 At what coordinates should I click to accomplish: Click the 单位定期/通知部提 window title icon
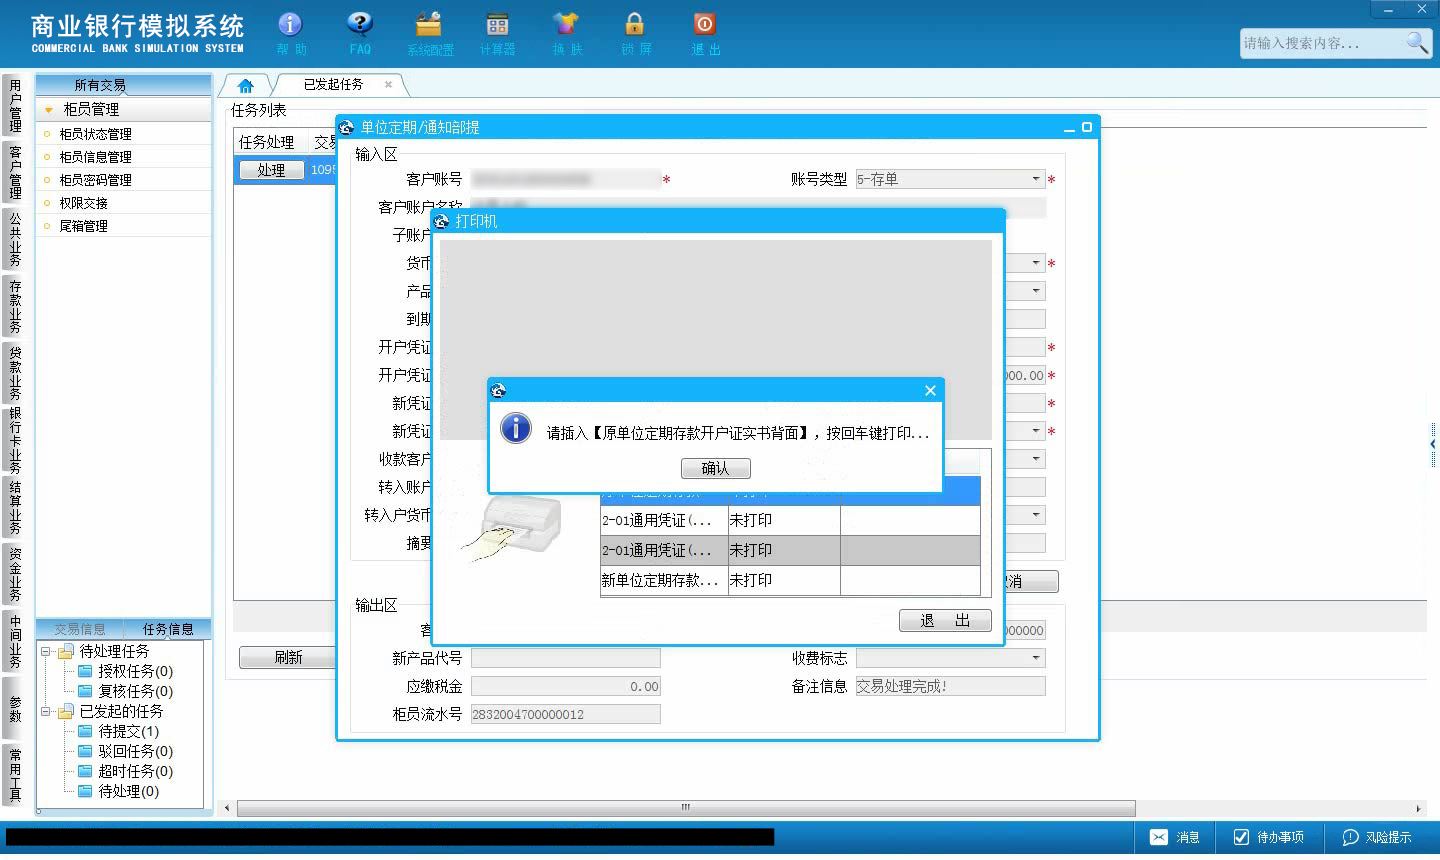coord(347,127)
